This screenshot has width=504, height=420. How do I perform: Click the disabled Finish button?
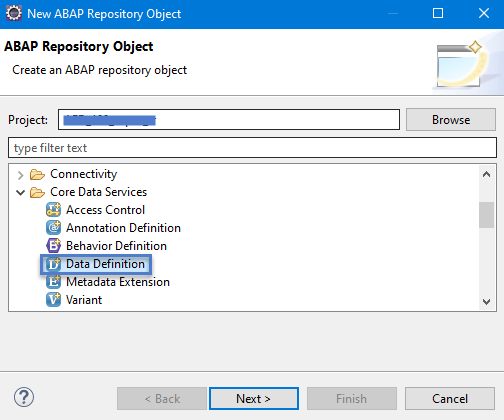click(352, 399)
